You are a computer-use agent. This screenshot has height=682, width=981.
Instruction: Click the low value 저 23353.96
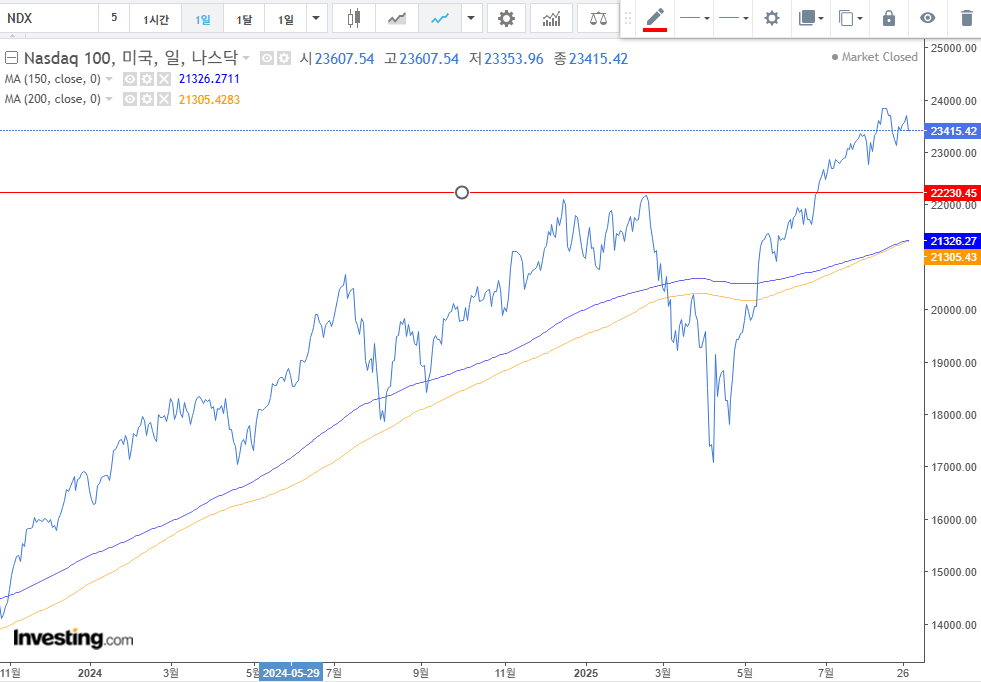point(506,59)
